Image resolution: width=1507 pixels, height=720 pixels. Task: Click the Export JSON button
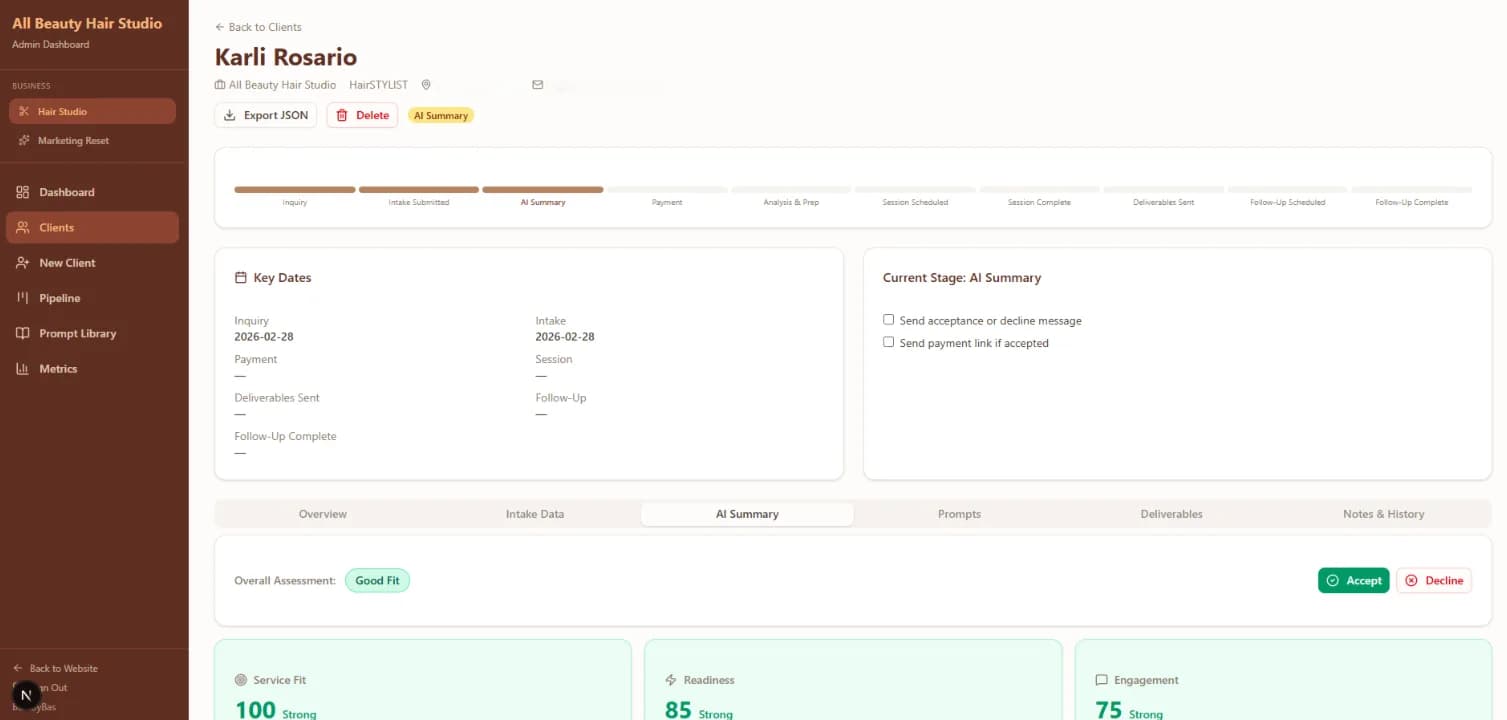click(x=266, y=115)
